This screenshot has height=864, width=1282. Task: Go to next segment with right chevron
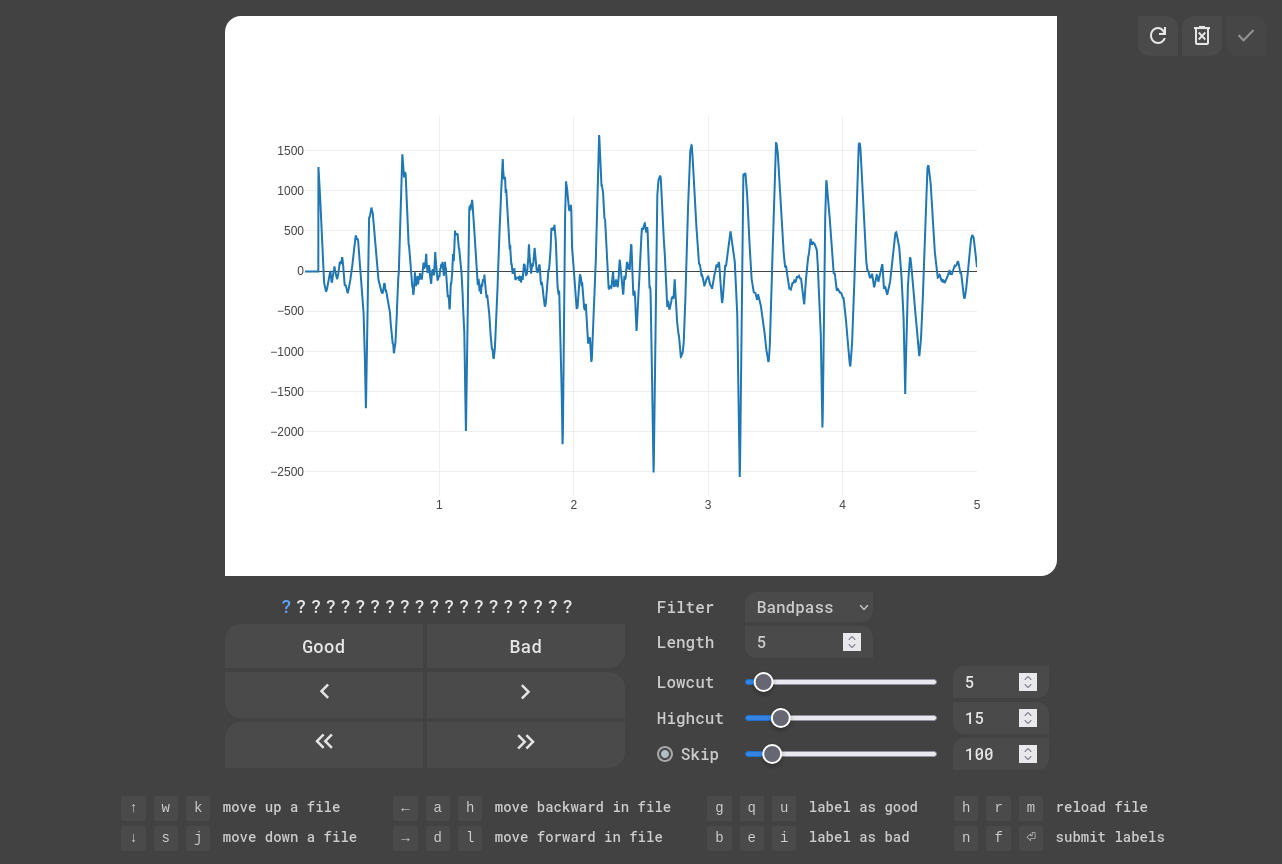pos(525,692)
